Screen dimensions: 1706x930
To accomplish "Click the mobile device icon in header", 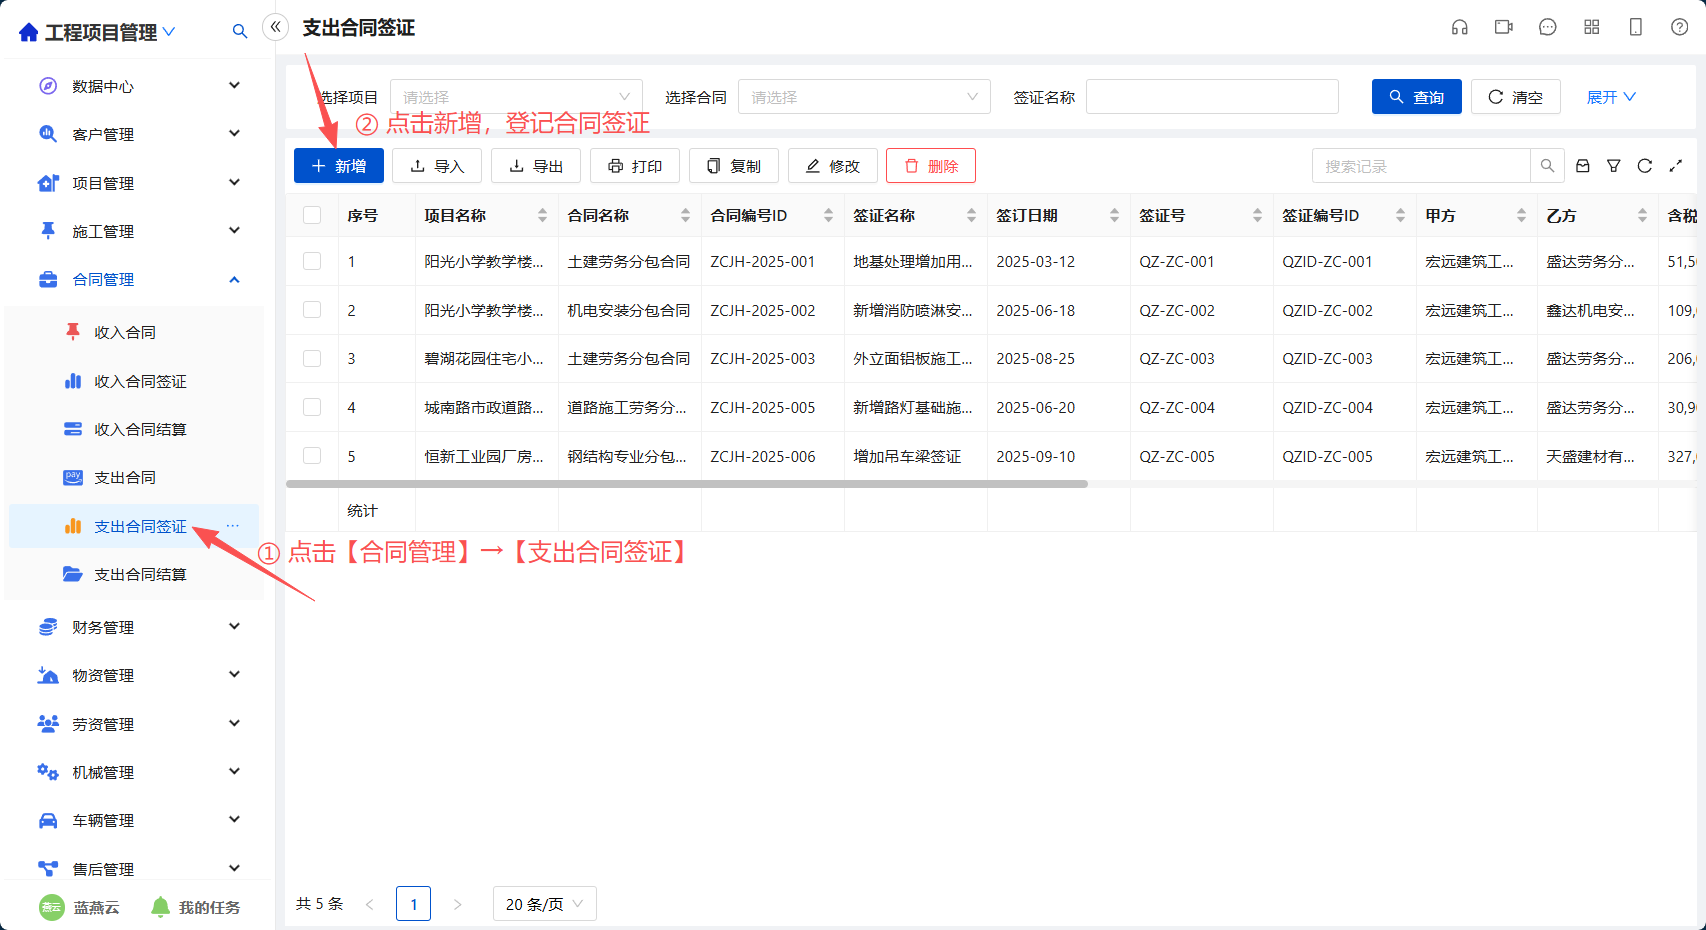I will [x=1636, y=27].
